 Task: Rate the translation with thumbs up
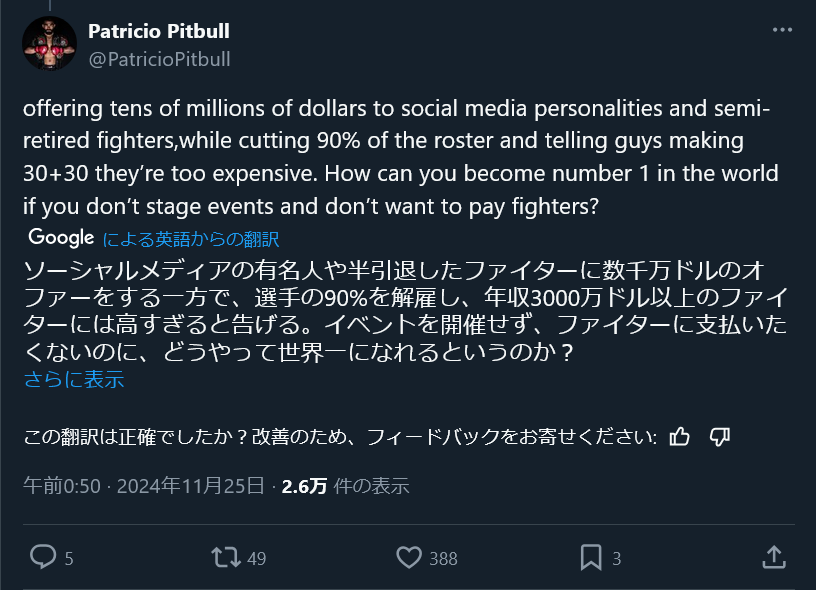[679, 436]
